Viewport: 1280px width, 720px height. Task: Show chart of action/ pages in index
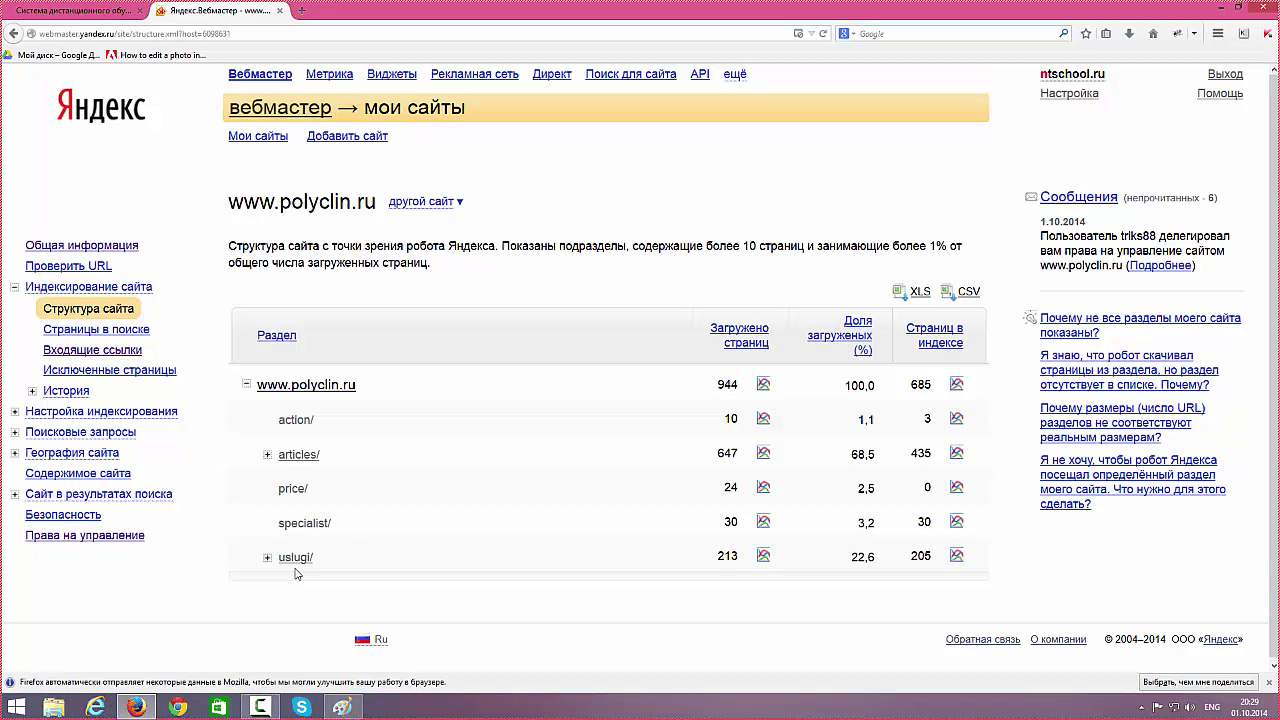pos(957,418)
